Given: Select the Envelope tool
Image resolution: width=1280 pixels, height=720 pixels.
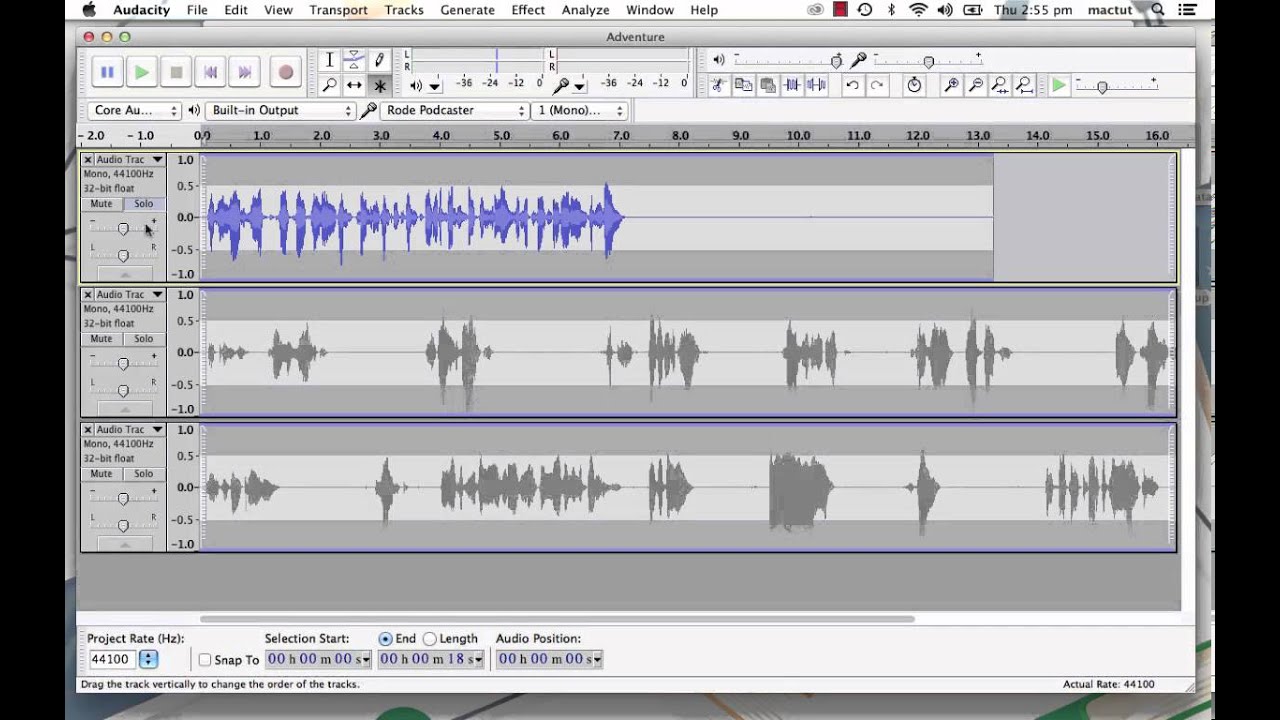Looking at the screenshot, I should tap(354, 61).
